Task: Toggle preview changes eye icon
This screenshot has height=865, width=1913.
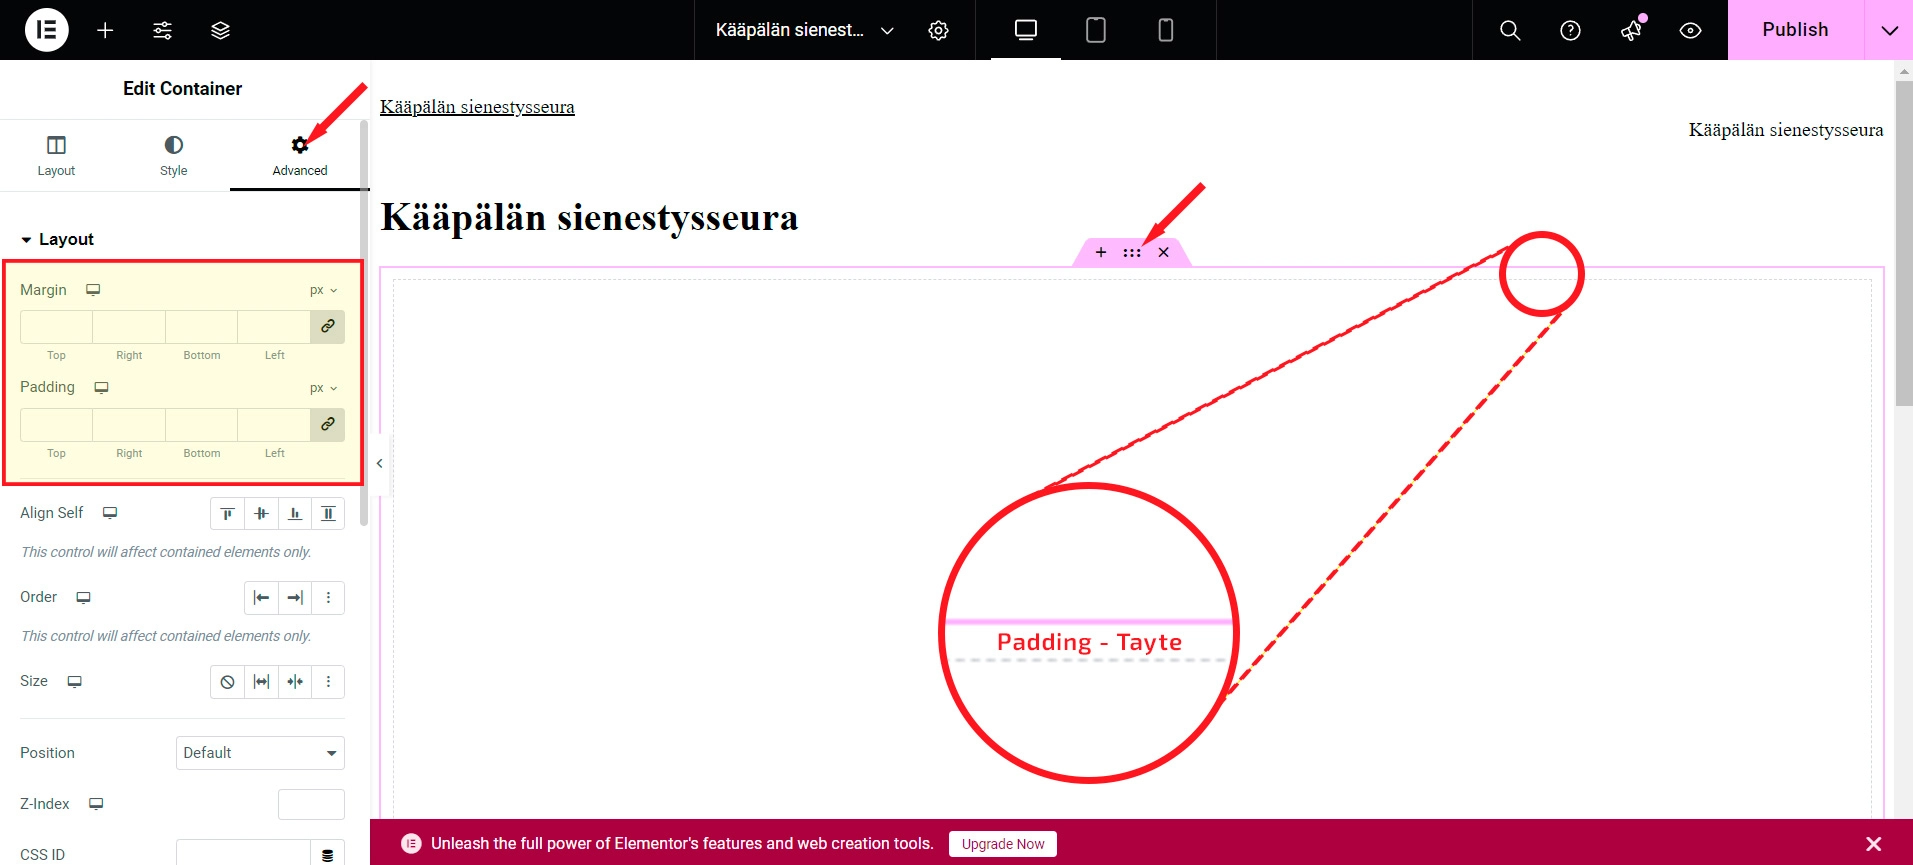Action: (1690, 30)
